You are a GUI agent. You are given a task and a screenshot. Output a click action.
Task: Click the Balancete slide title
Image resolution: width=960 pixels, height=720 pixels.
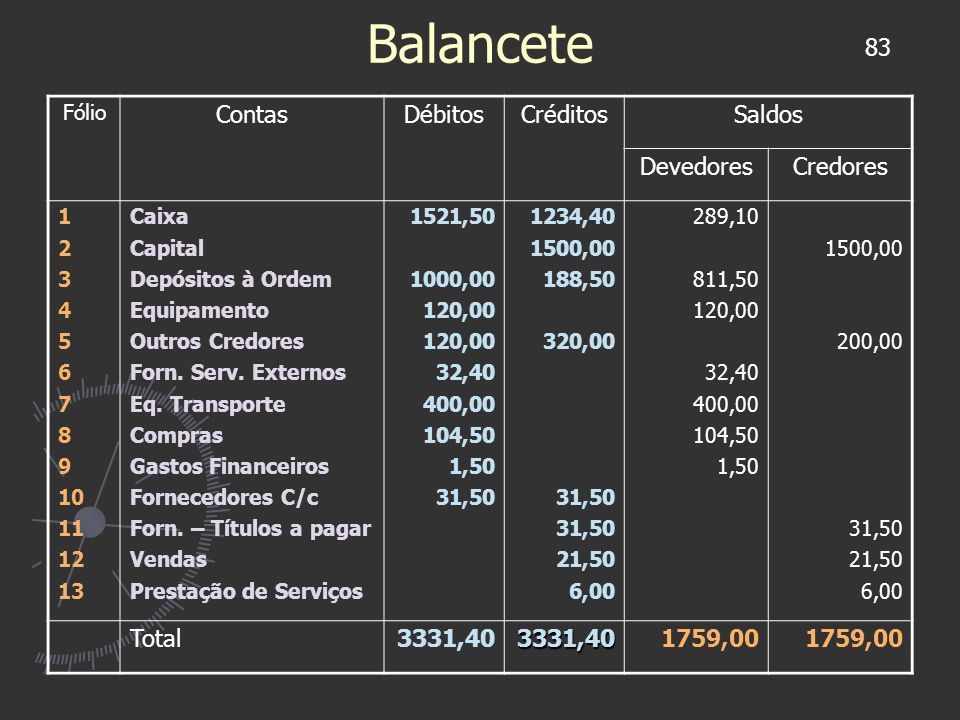click(480, 44)
